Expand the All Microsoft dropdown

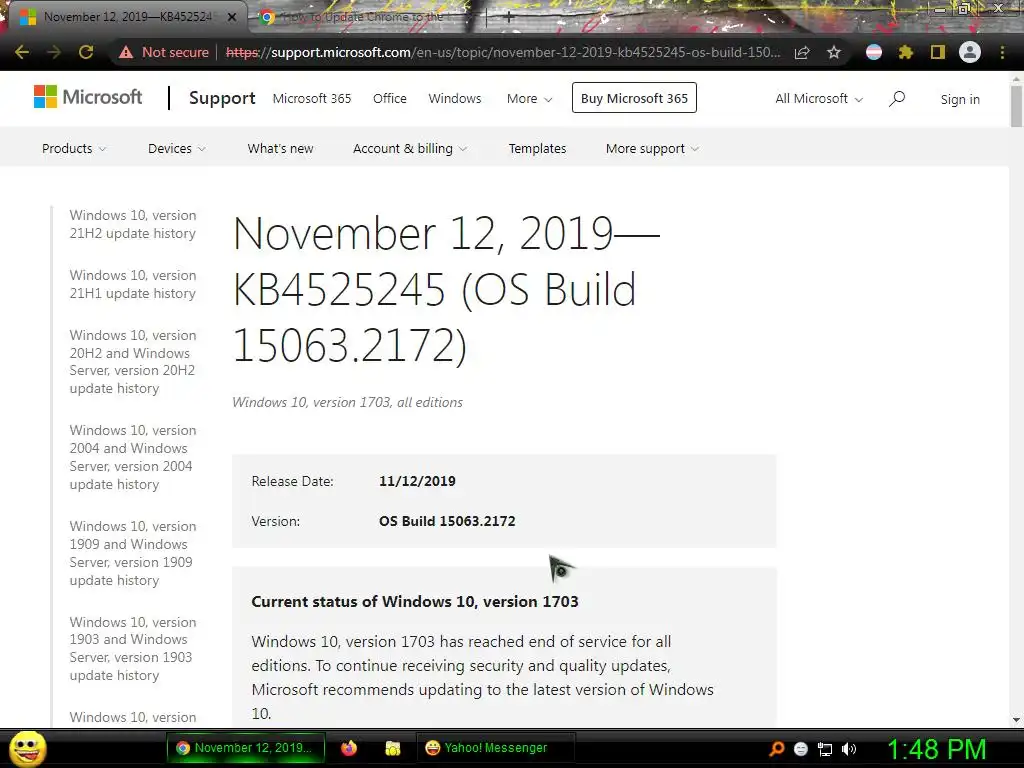819,99
